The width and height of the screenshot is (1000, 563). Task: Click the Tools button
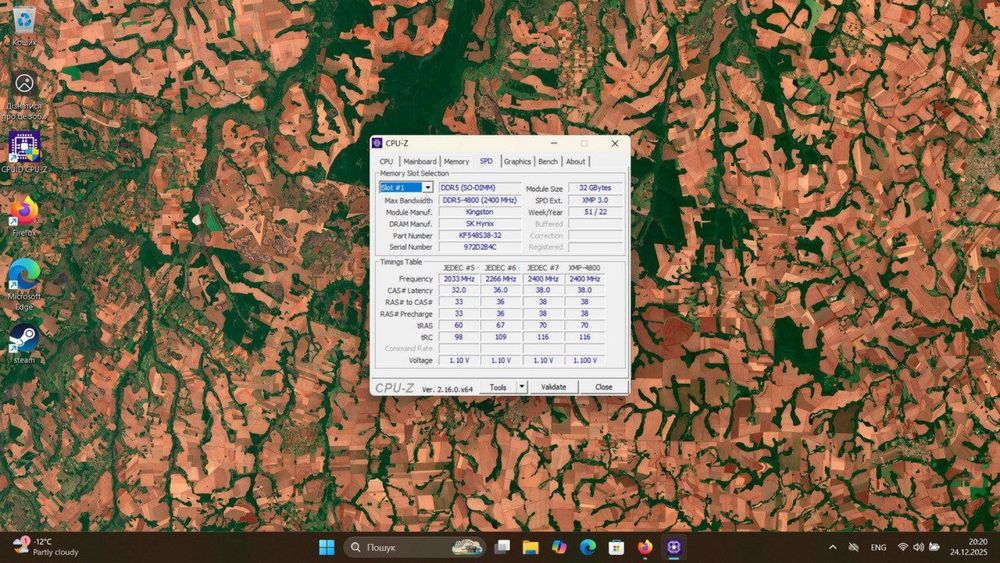coord(498,387)
